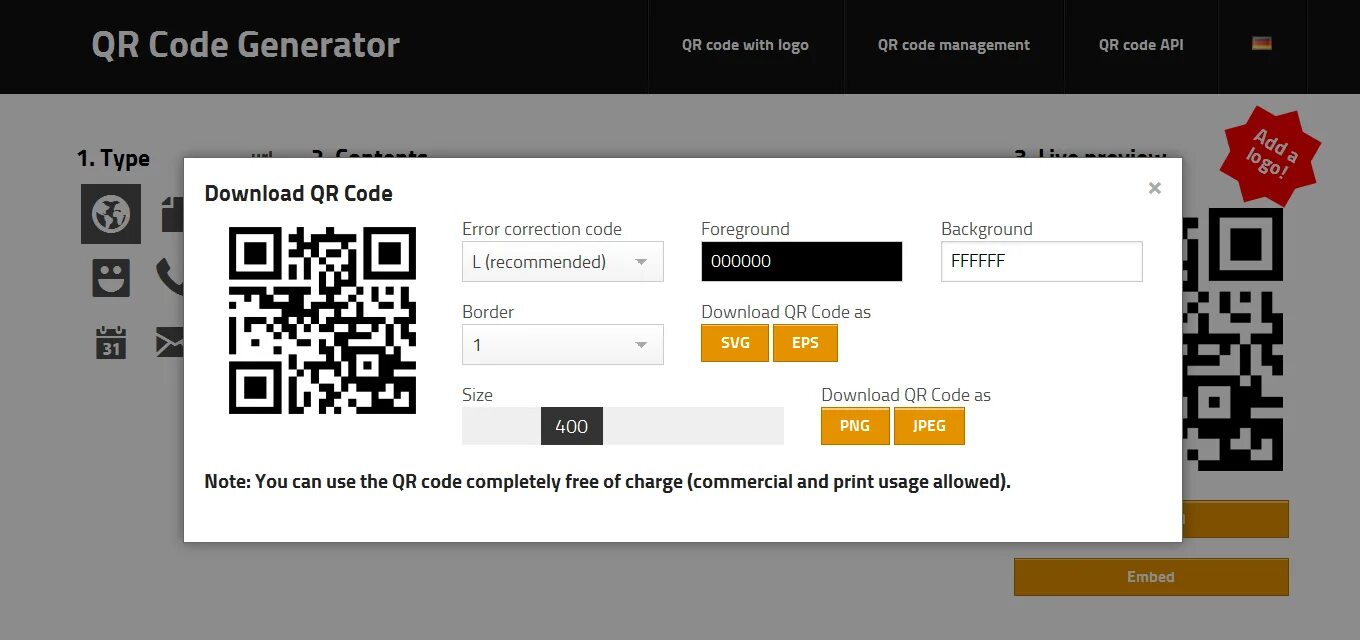Download the QR code as SVG

tap(735, 343)
